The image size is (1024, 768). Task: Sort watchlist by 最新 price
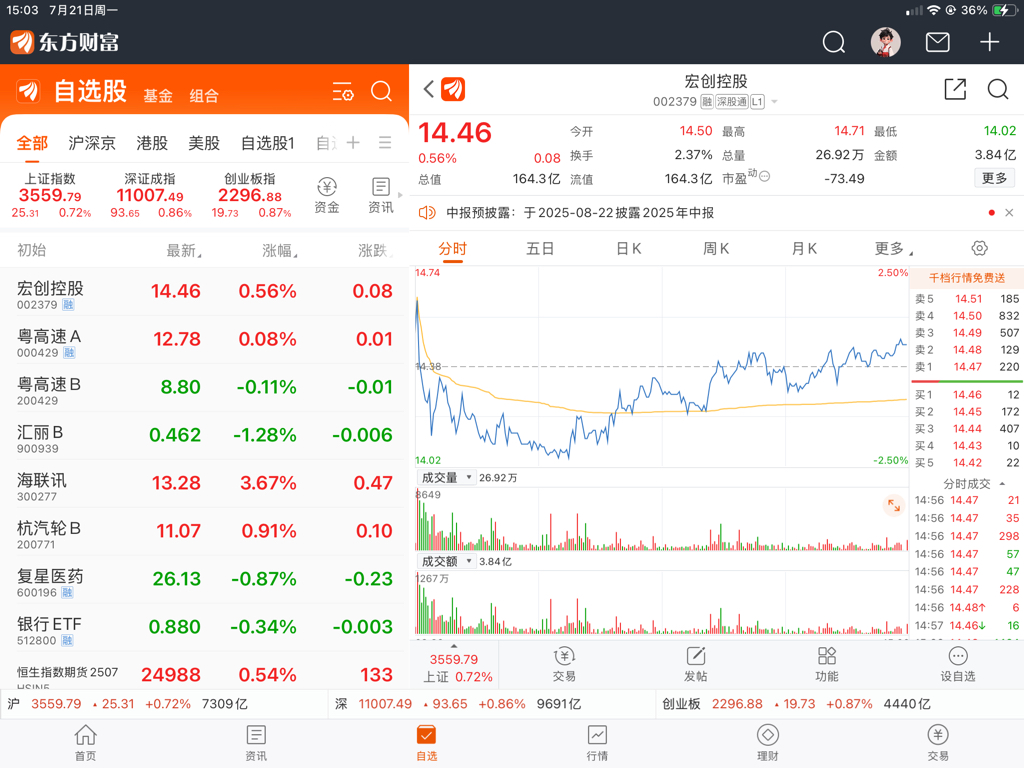[184, 251]
